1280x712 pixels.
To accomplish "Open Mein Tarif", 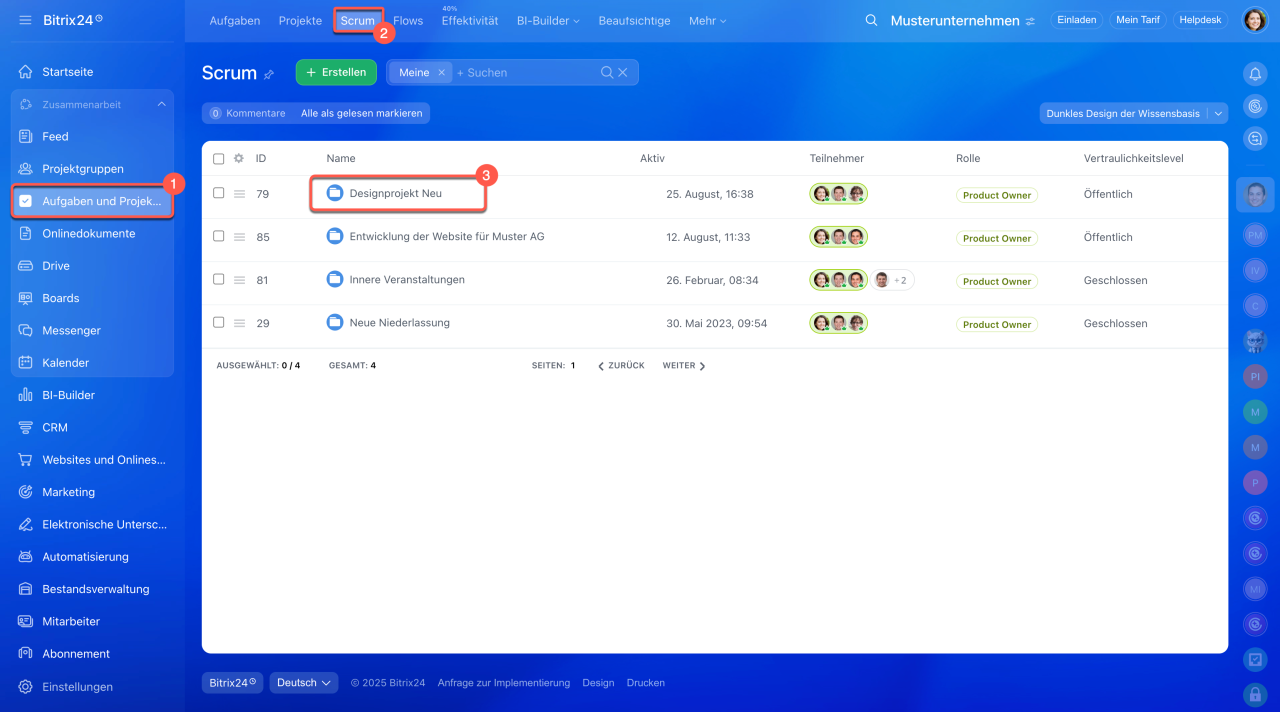I will pyautogui.click(x=1138, y=20).
